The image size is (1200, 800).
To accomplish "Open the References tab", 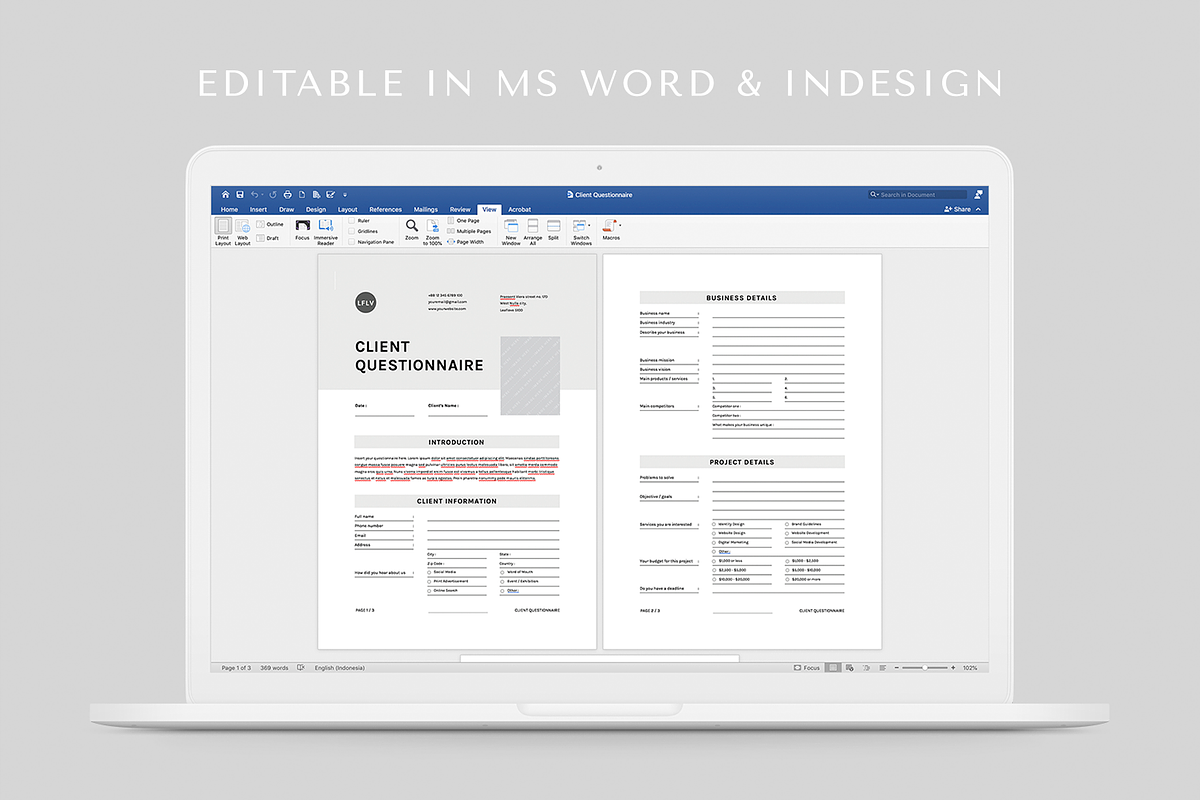I will pyautogui.click(x=385, y=210).
